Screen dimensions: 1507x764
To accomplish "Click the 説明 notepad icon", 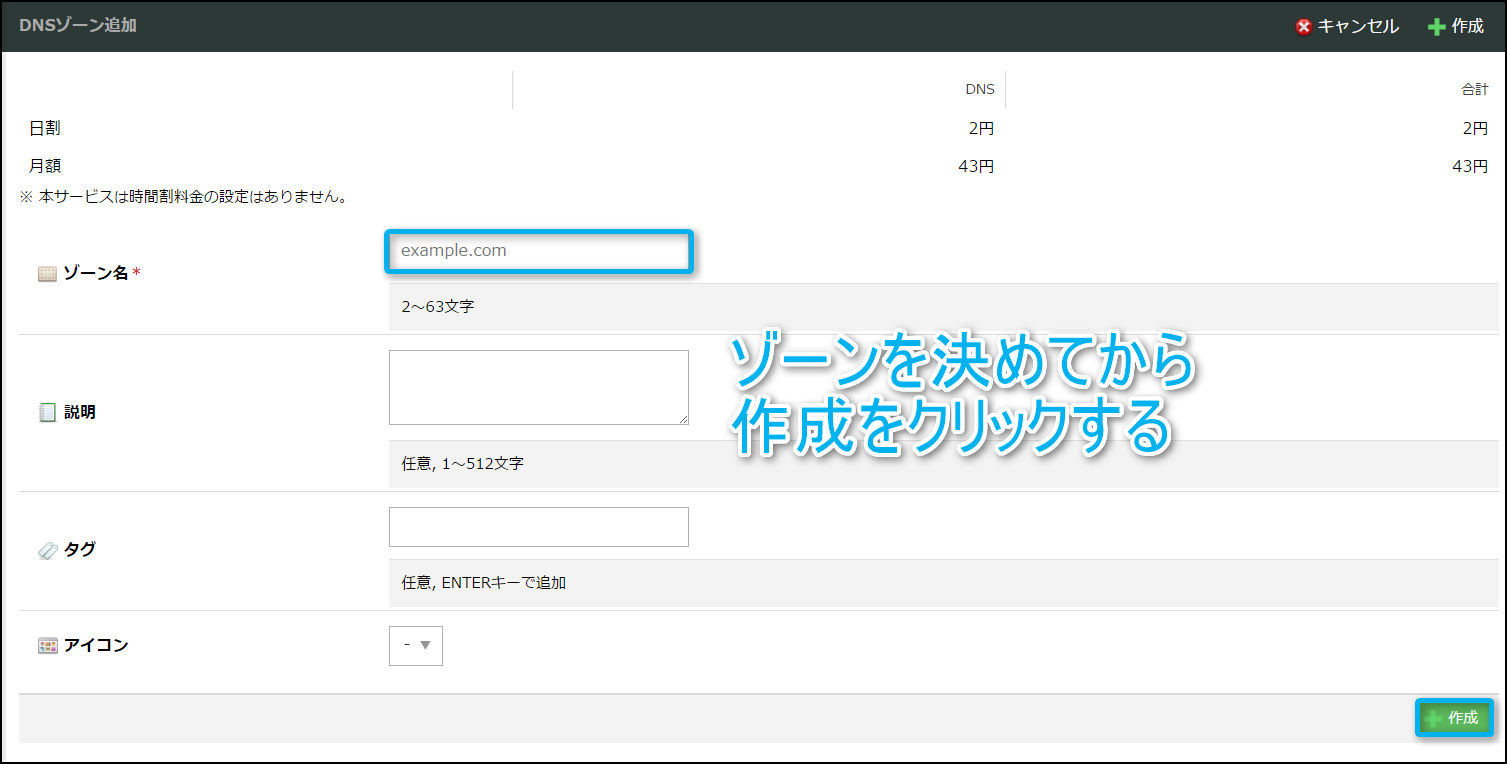I will coord(47,412).
